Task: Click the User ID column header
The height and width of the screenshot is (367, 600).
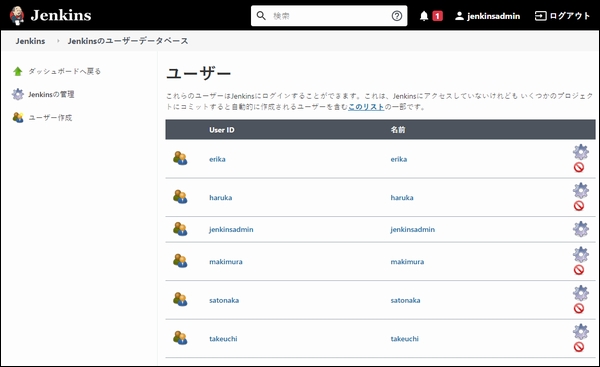Action: [222, 130]
